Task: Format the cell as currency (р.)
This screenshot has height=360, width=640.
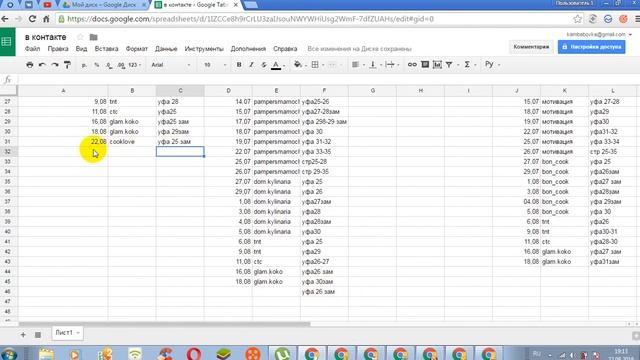Action: coord(84,65)
